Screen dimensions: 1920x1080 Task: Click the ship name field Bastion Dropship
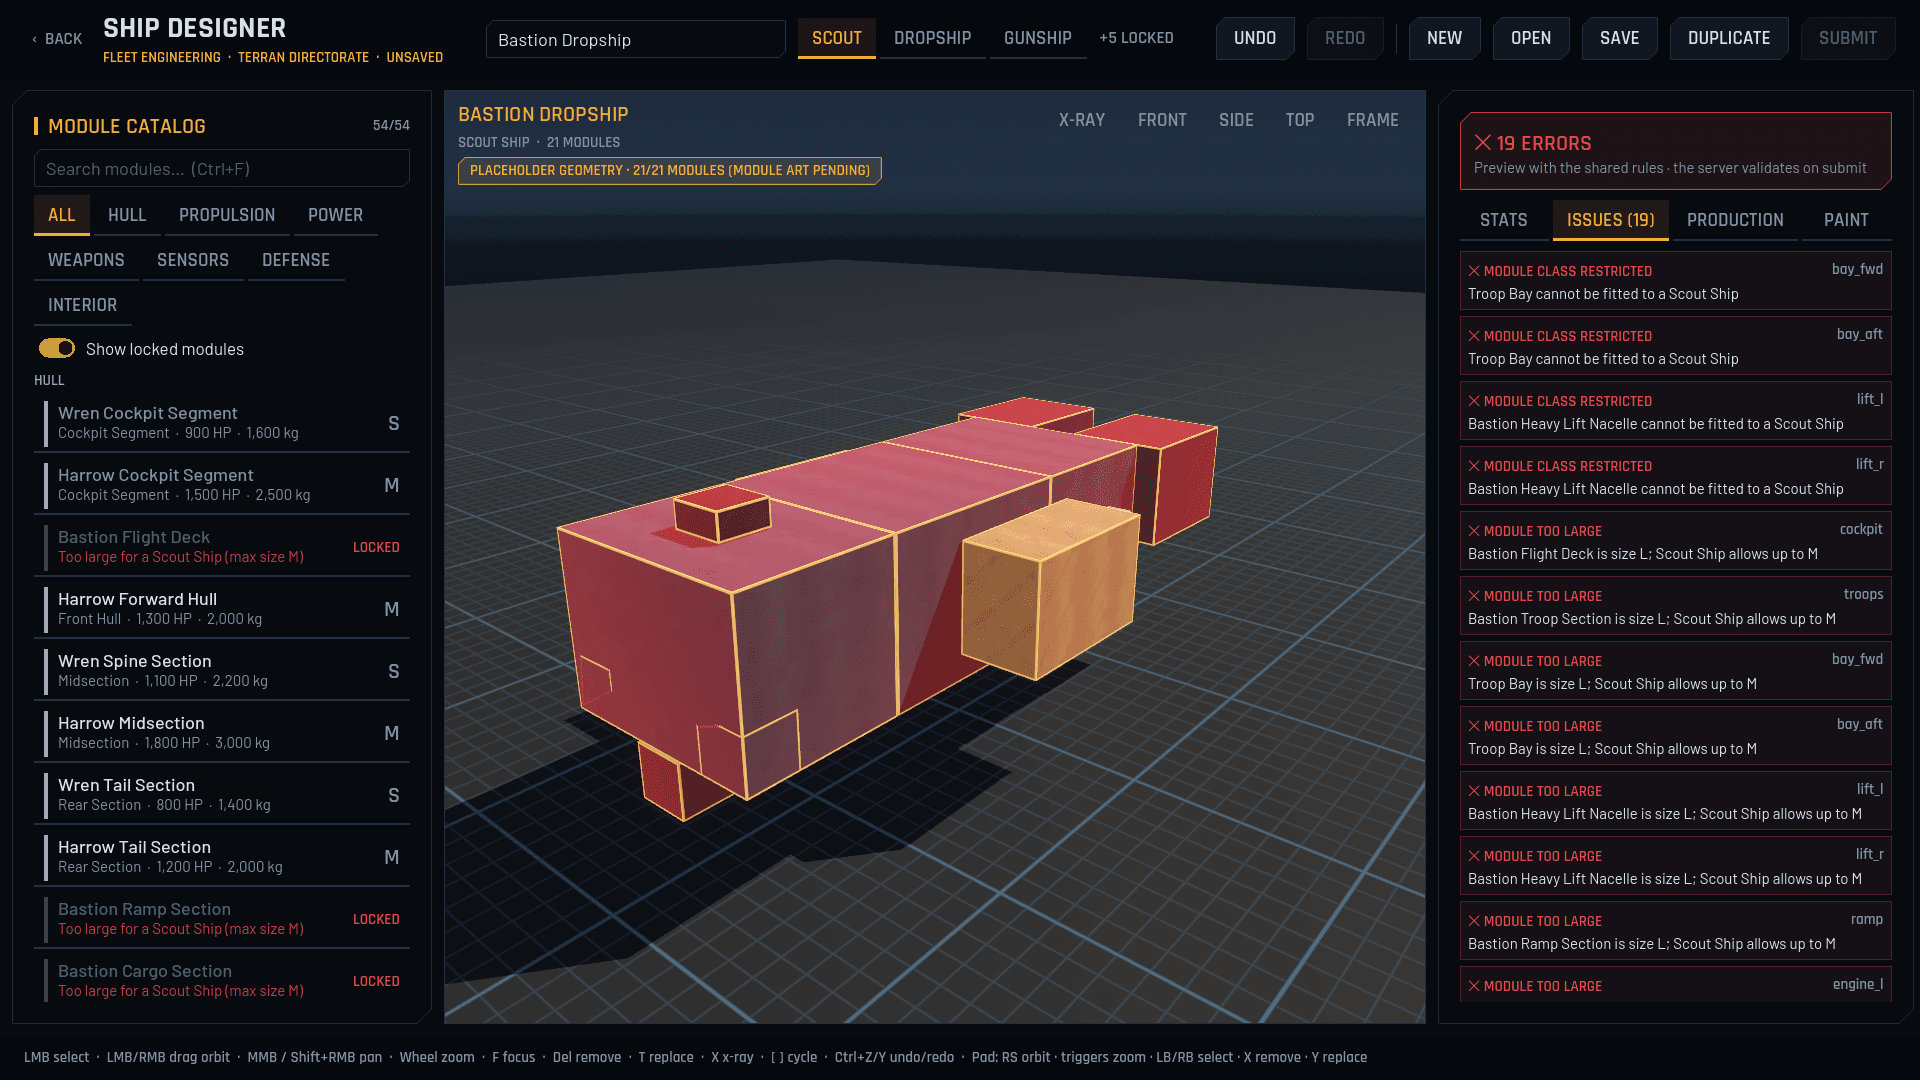click(635, 39)
